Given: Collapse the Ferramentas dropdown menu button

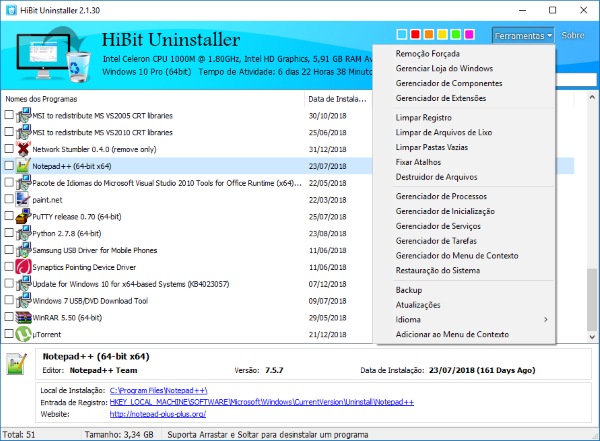Looking at the screenshot, I should tap(523, 36).
